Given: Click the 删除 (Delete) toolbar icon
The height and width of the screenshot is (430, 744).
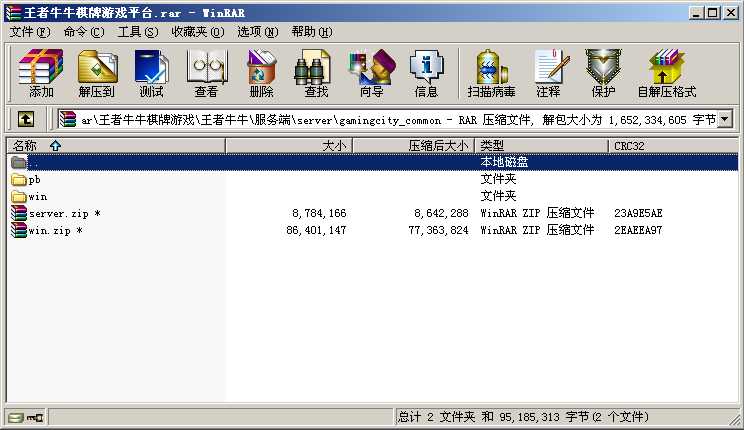Looking at the screenshot, I should tap(261, 73).
